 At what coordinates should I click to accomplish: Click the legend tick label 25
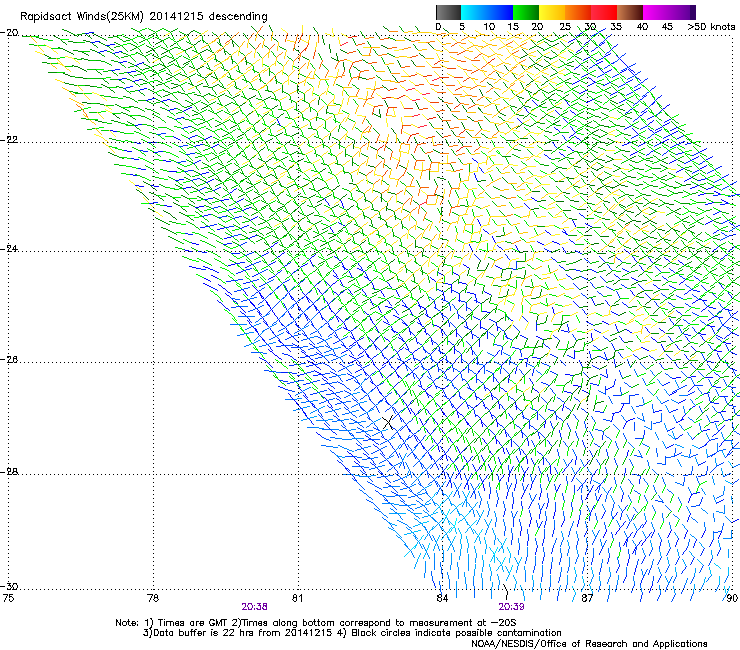(x=565, y=27)
